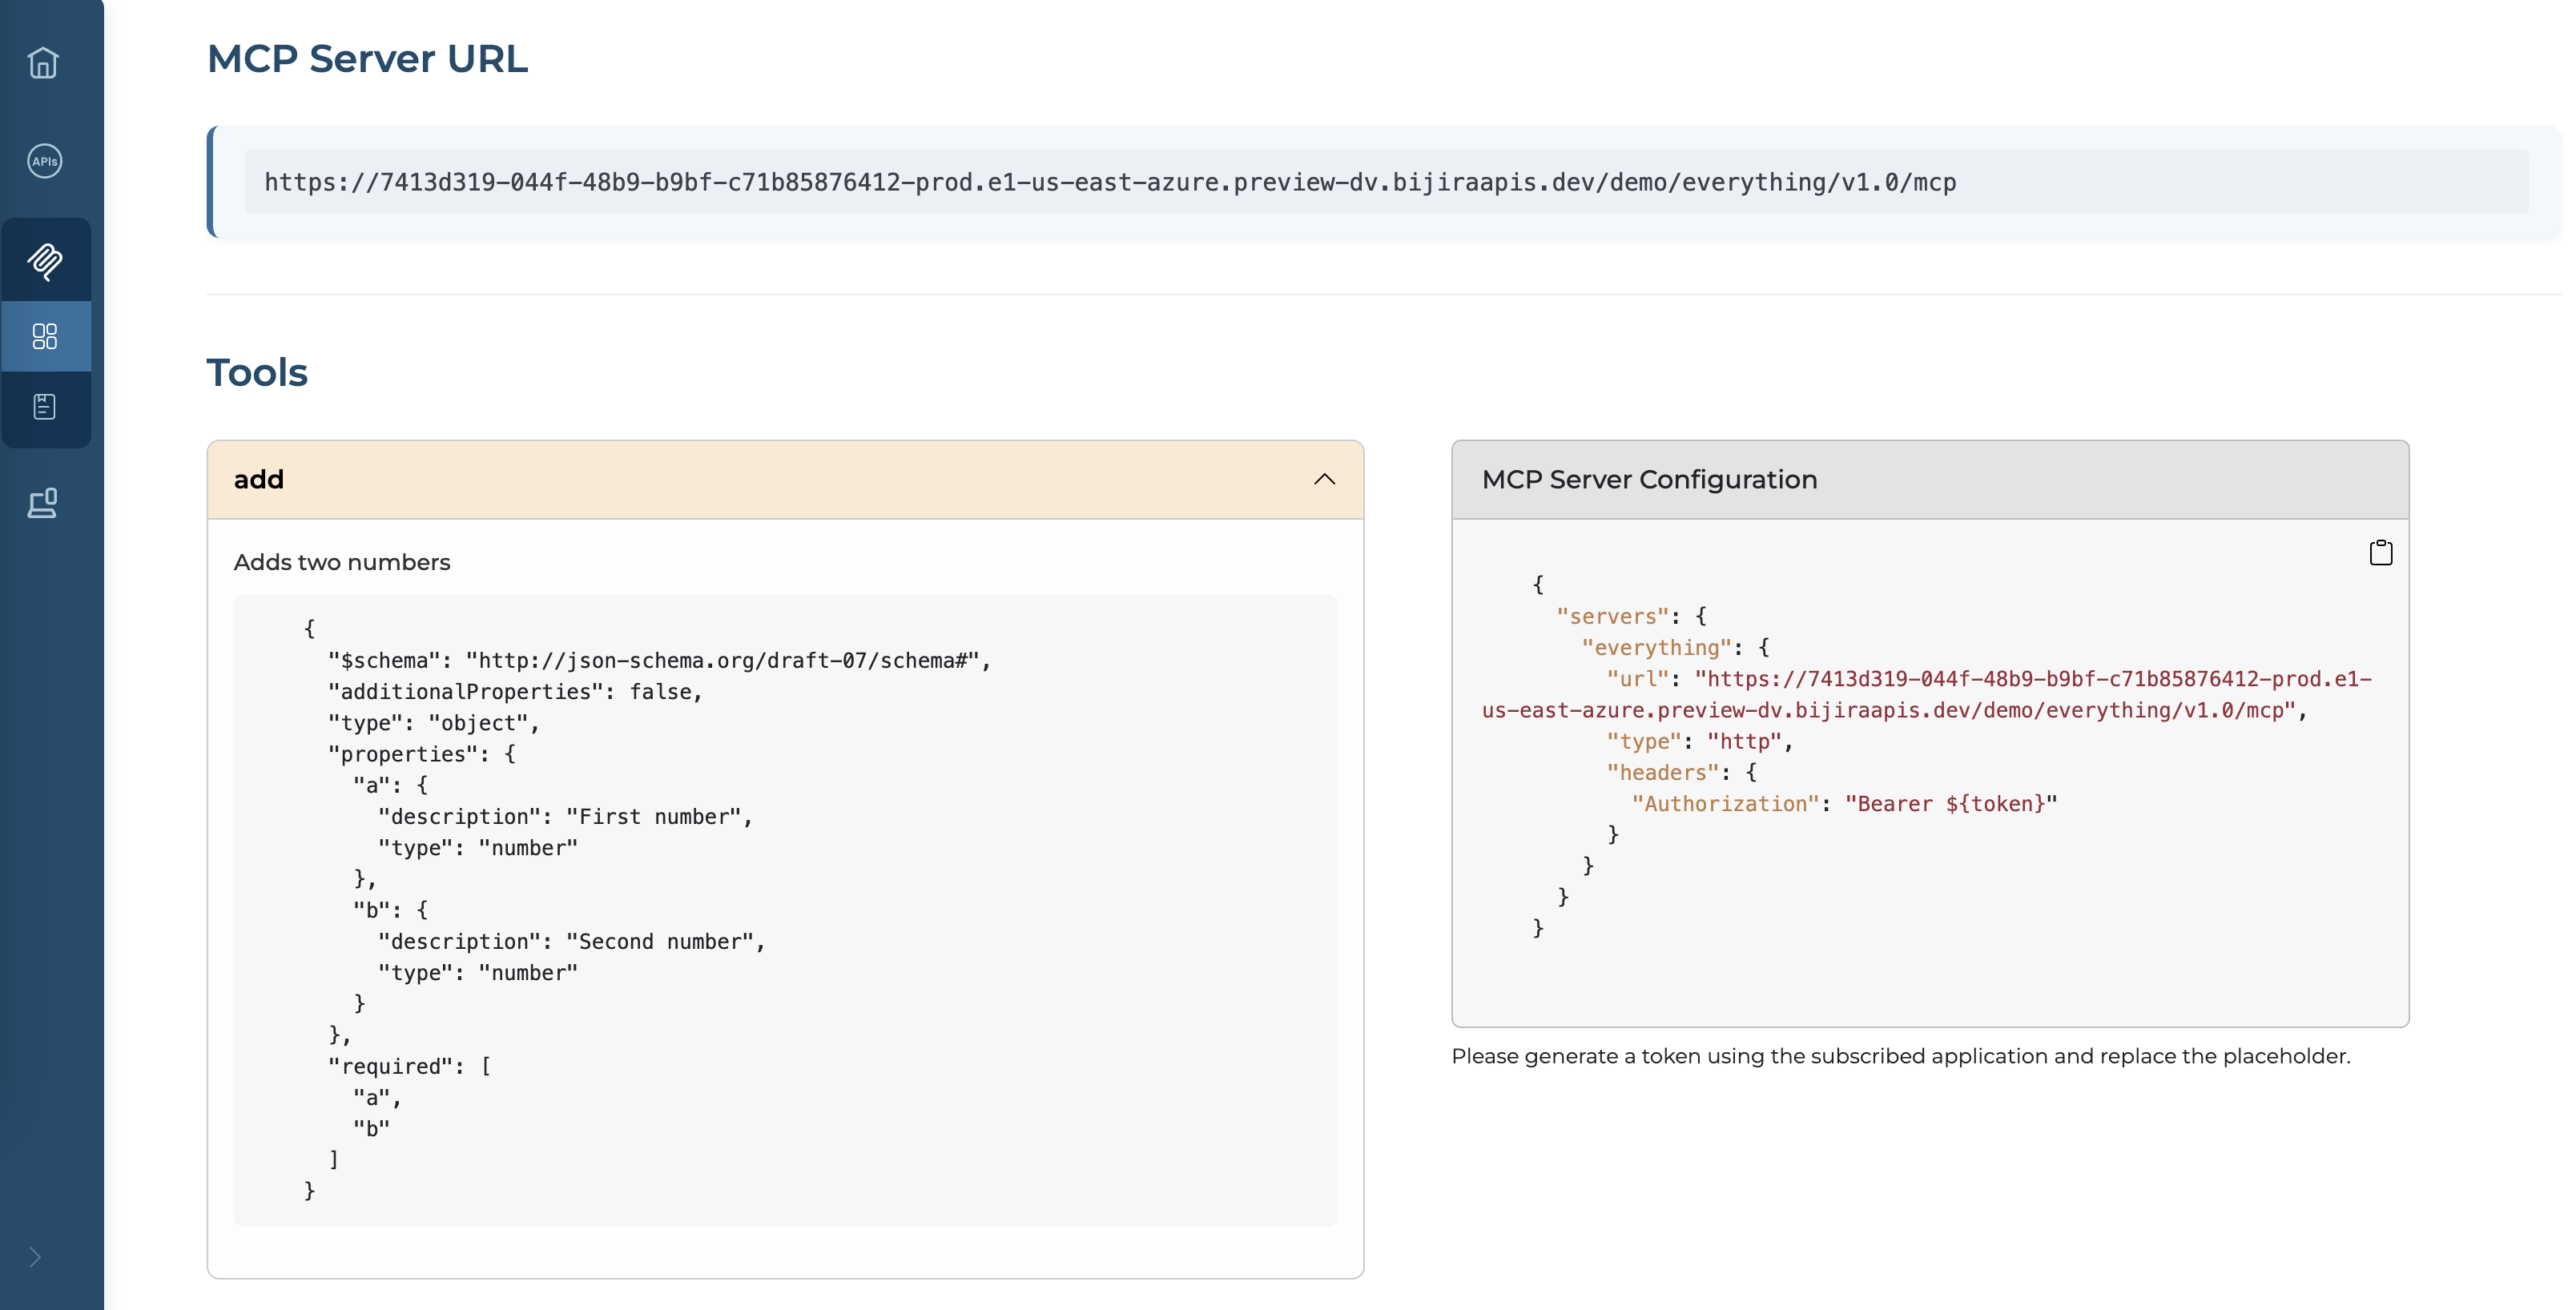Click the MCP Server URL heading
The height and width of the screenshot is (1310, 2576).
tap(367, 58)
